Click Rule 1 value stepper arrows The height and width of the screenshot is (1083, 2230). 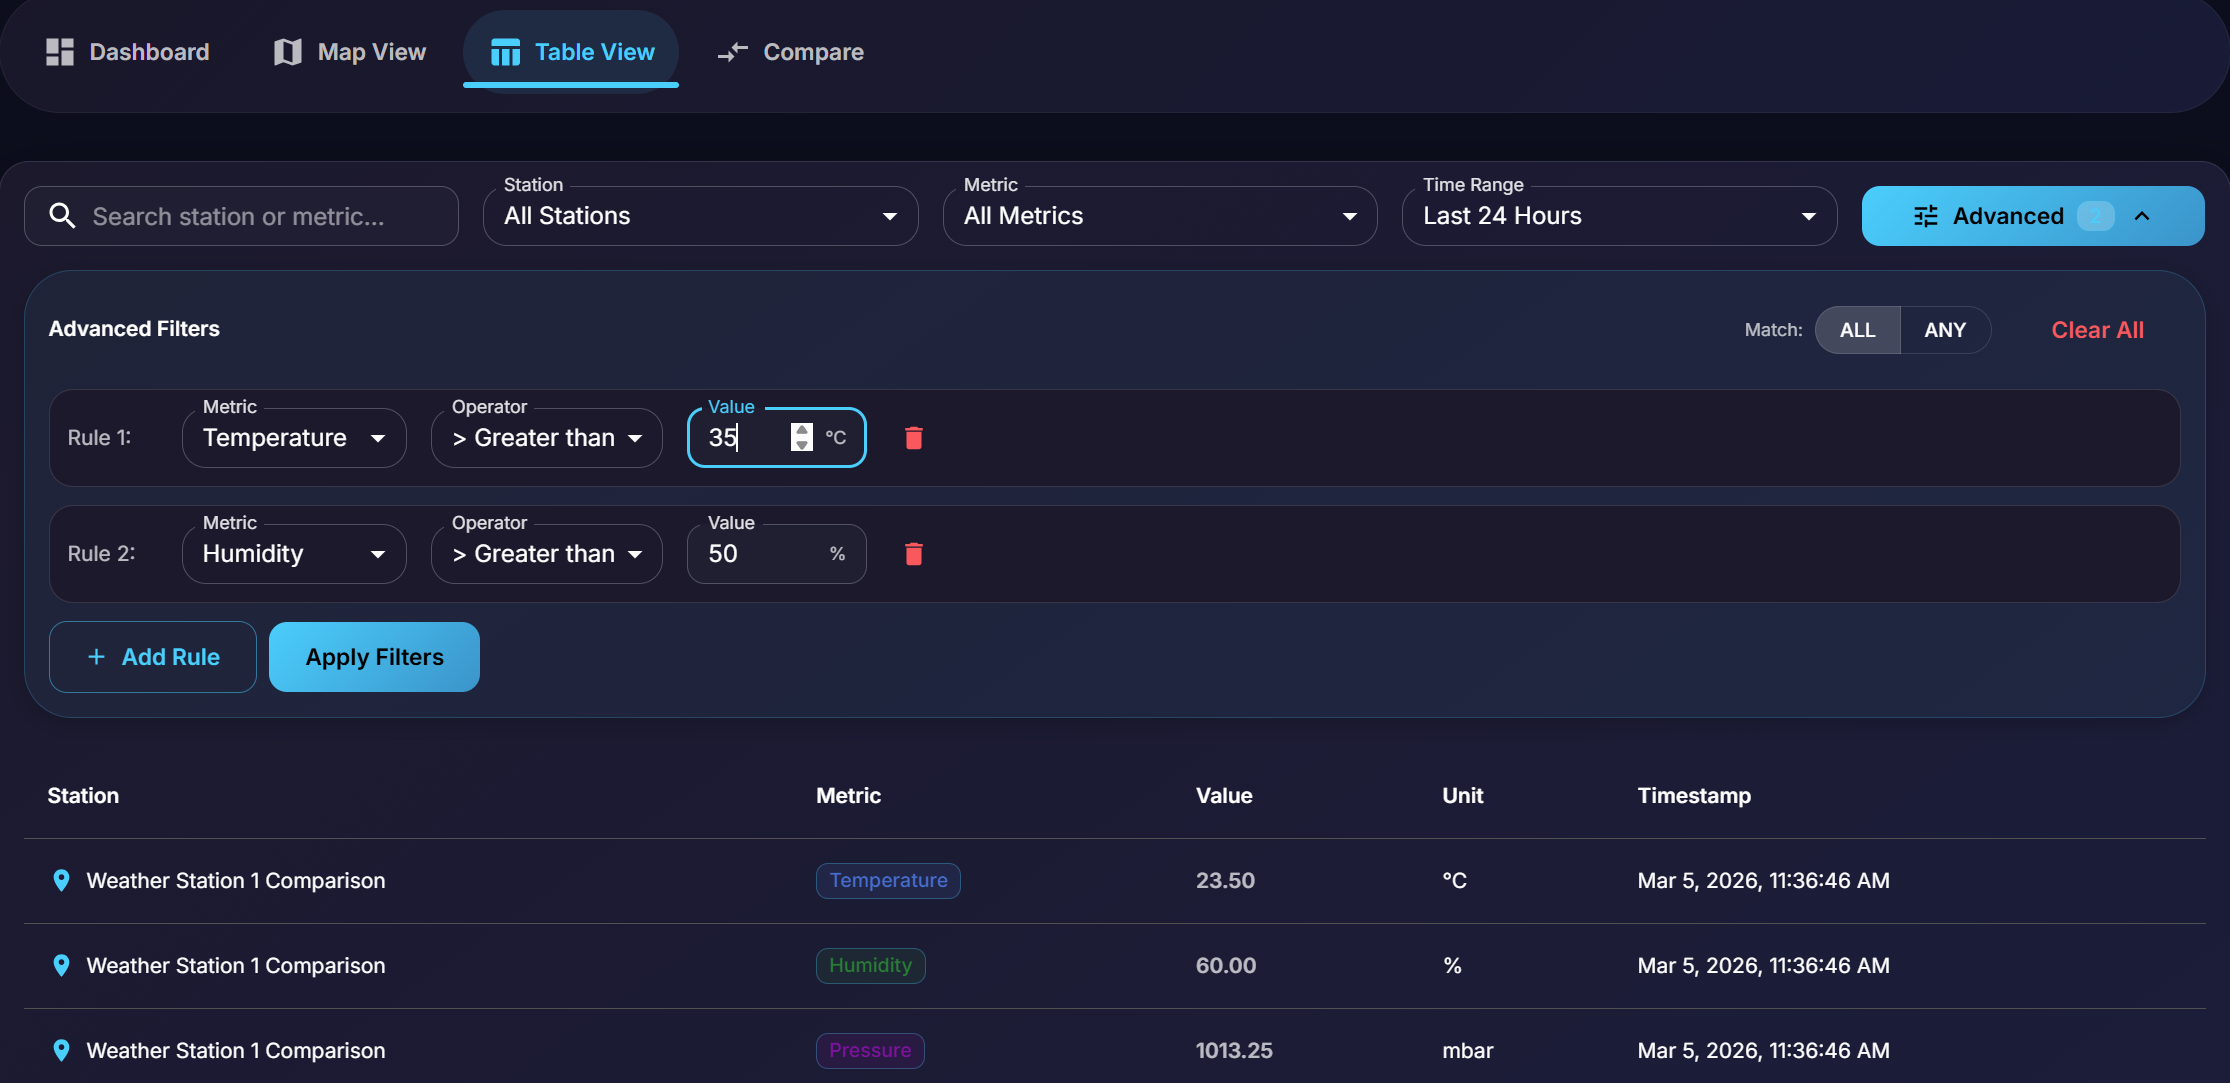[801, 437]
